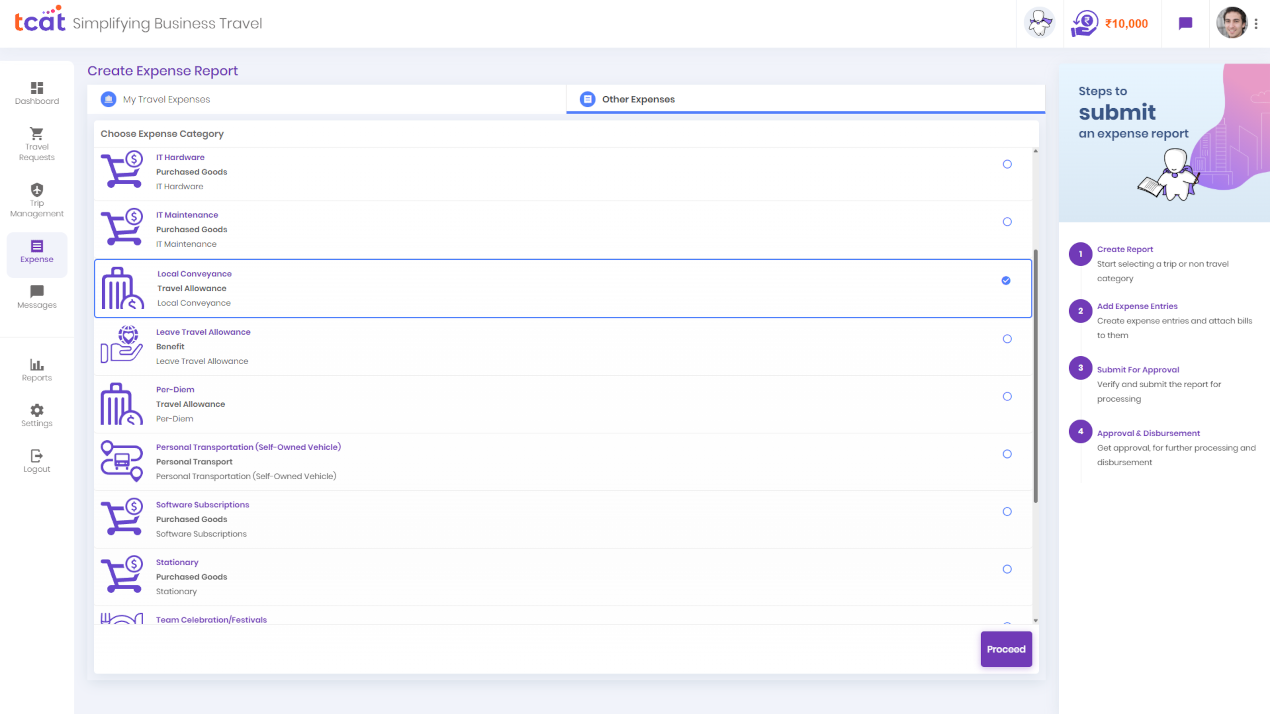Open the Reports page
This screenshot has width=1270, height=714.
(36, 367)
